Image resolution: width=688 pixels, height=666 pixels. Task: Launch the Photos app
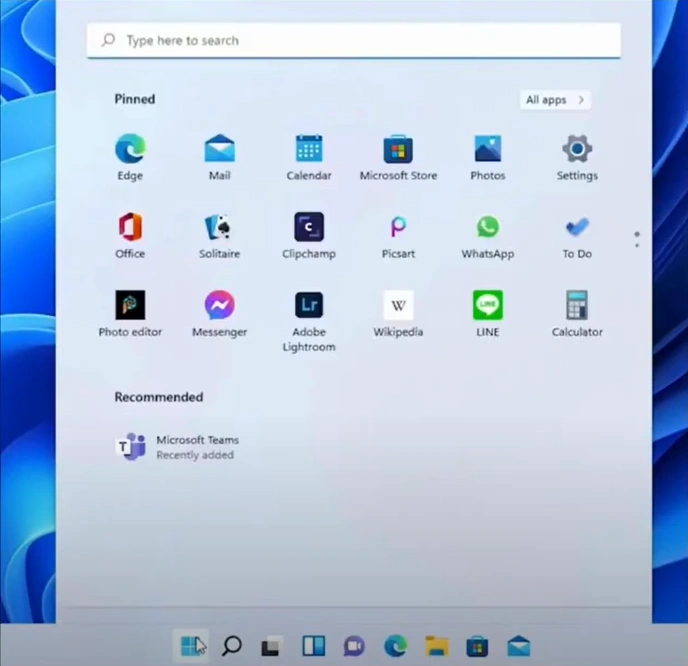[487, 157]
